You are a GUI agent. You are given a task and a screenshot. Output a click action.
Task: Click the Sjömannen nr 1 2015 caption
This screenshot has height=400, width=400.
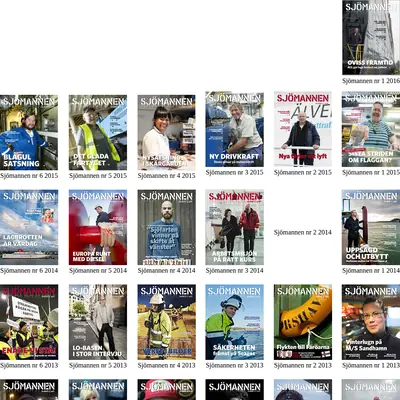click(x=371, y=172)
